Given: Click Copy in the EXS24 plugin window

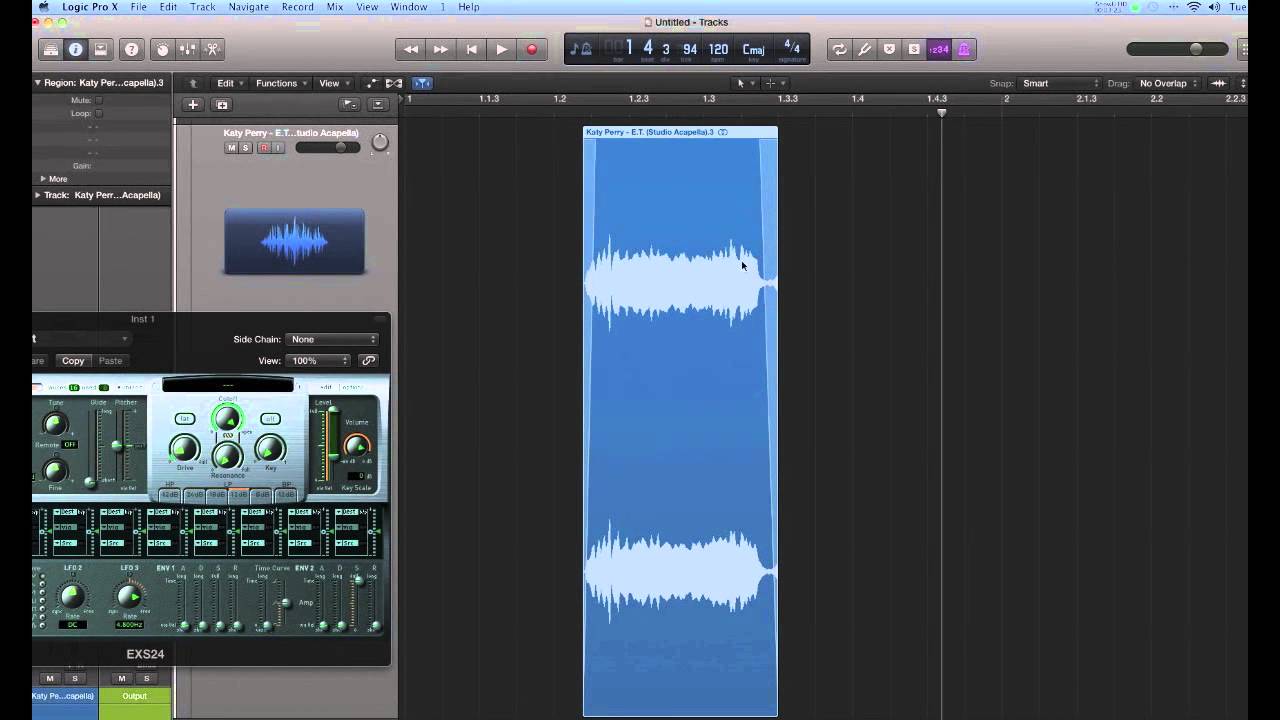Looking at the screenshot, I should 73,361.
